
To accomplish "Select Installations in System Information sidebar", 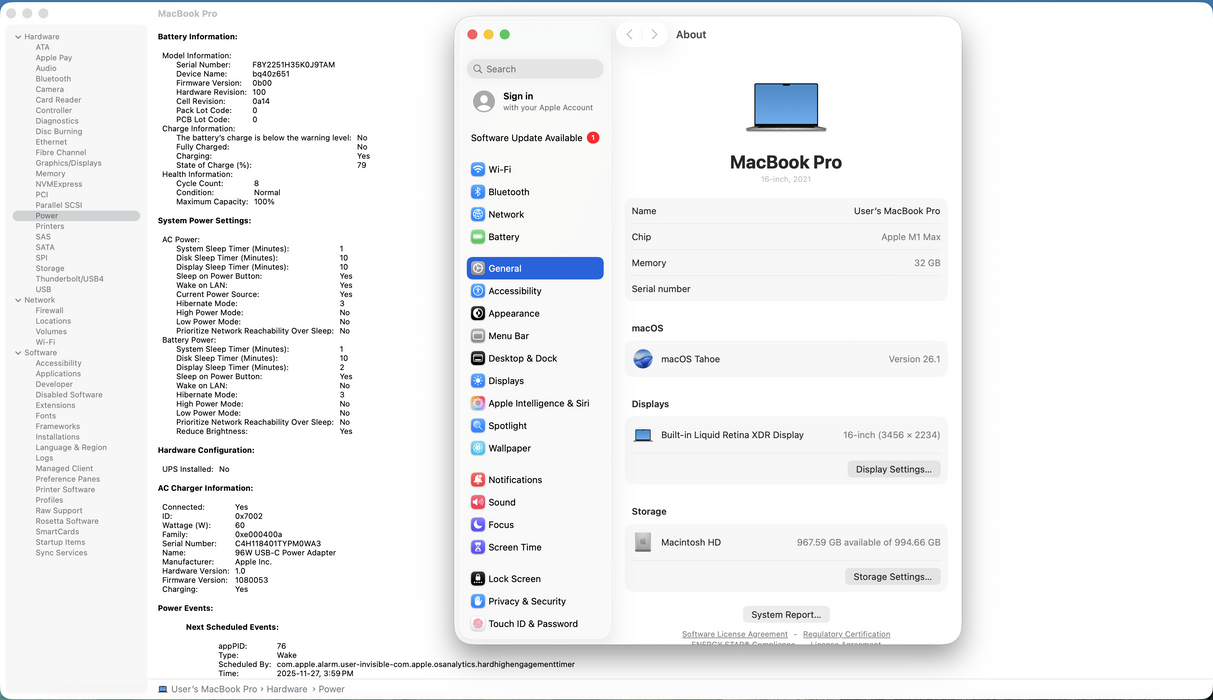I will pyautogui.click(x=57, y=437).
